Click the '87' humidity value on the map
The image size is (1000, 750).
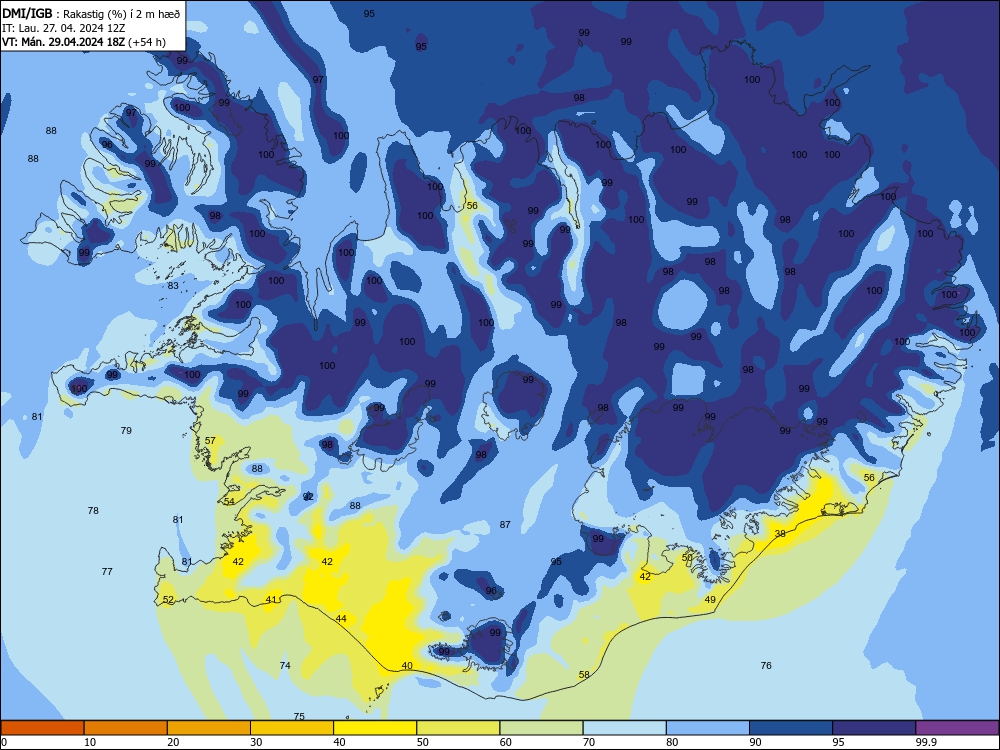[505, 524]
